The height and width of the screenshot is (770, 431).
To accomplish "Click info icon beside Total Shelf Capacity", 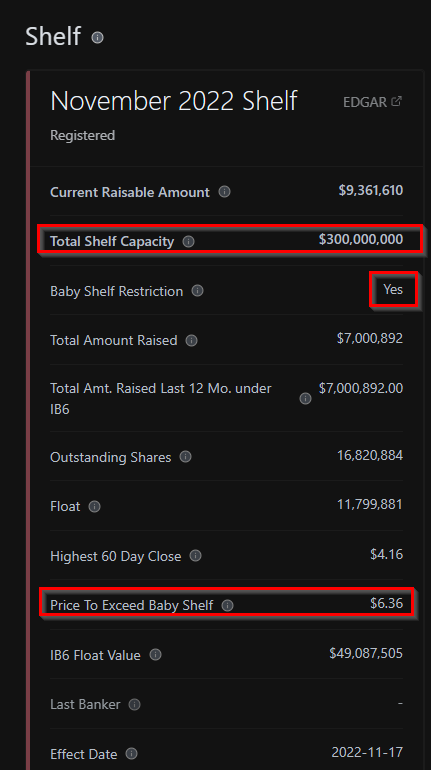I will [189, 242].
